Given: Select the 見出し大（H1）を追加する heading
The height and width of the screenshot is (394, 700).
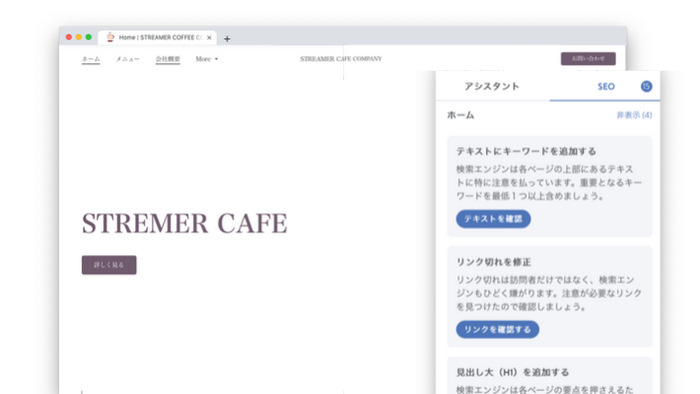Looking at the screenshot, I should [512, 372].
